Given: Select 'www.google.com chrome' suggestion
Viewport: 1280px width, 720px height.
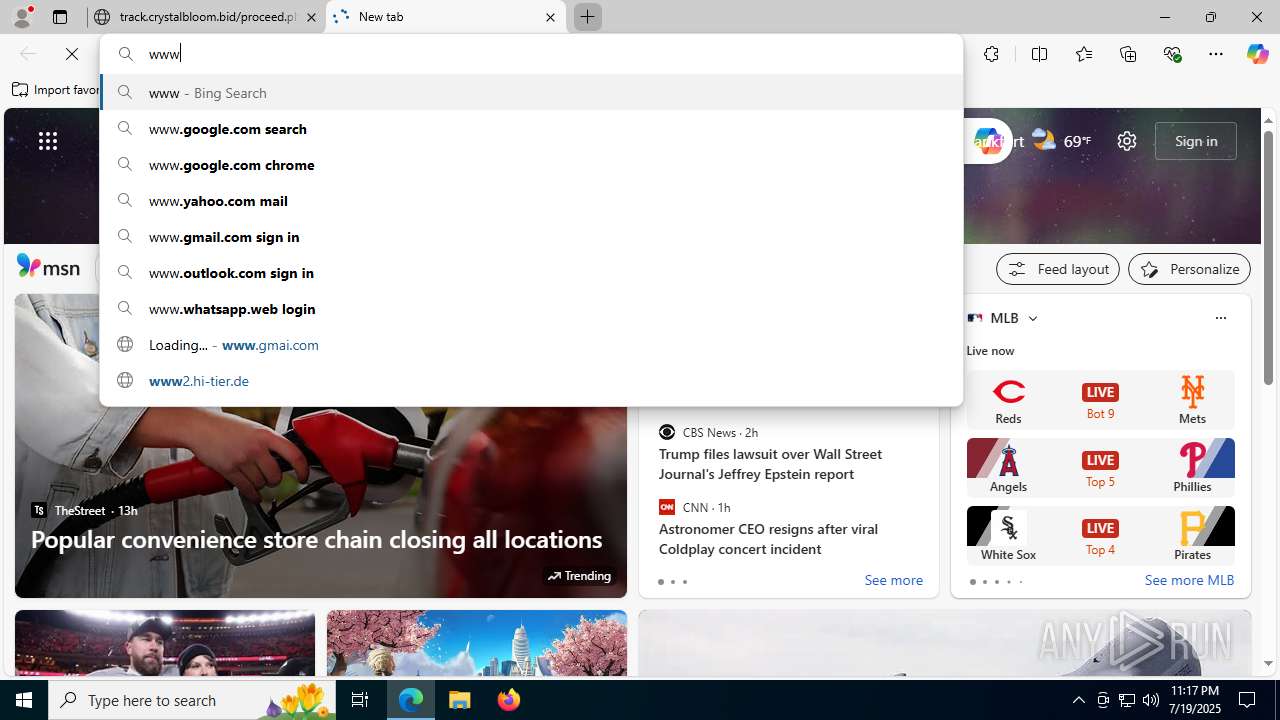Looking at the screenshot, I should click(x=531, y=164).
